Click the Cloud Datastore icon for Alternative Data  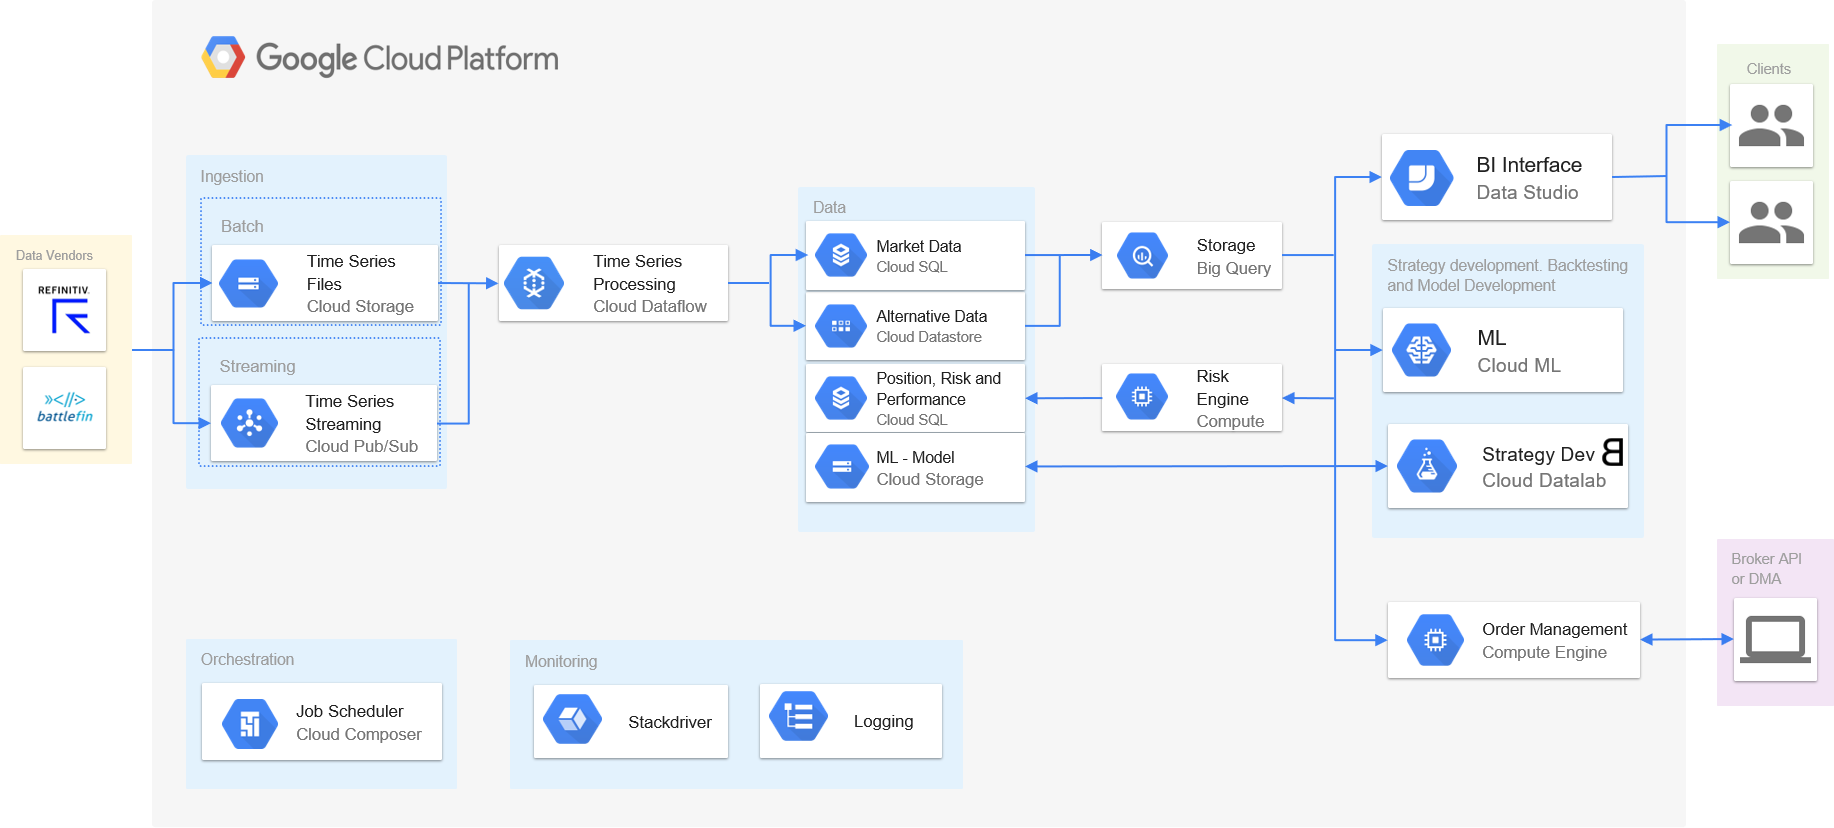(841, 326)
